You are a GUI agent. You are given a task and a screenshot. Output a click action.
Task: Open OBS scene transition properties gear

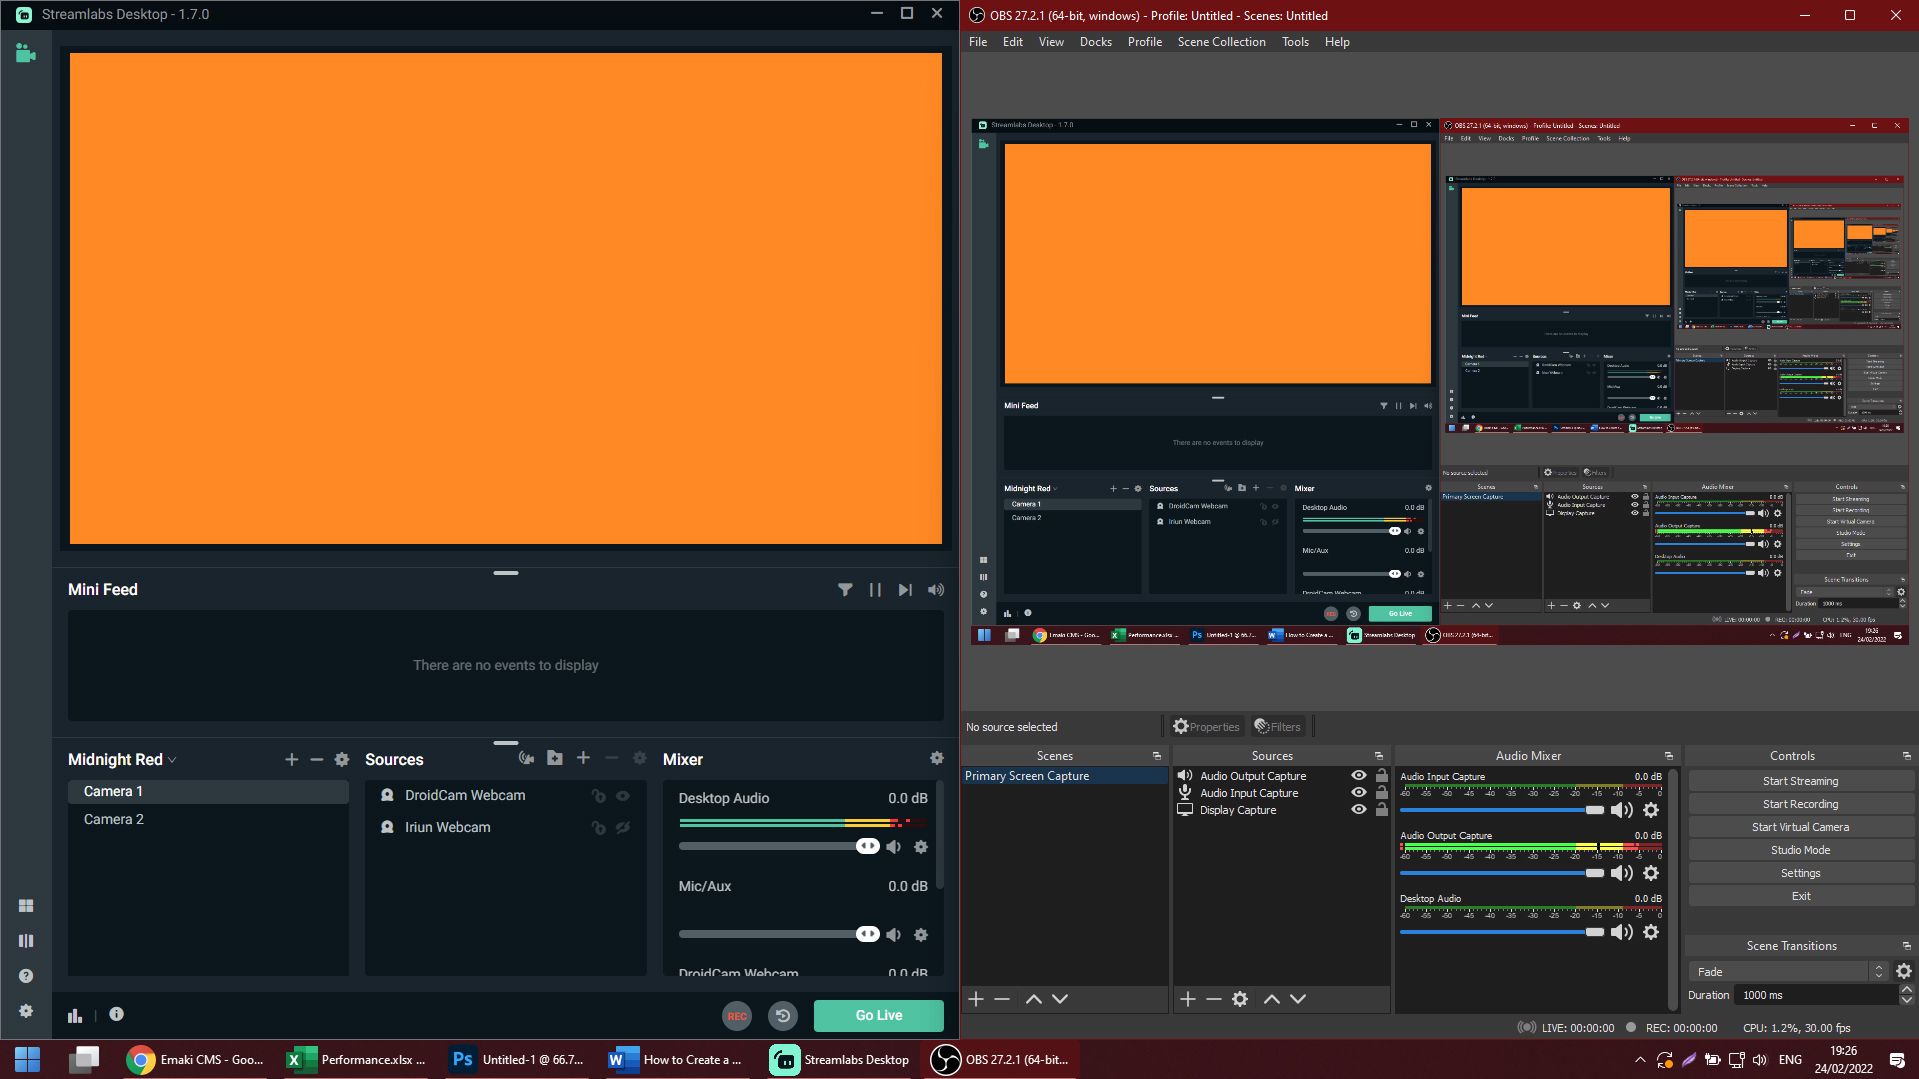pos(1903,971)
